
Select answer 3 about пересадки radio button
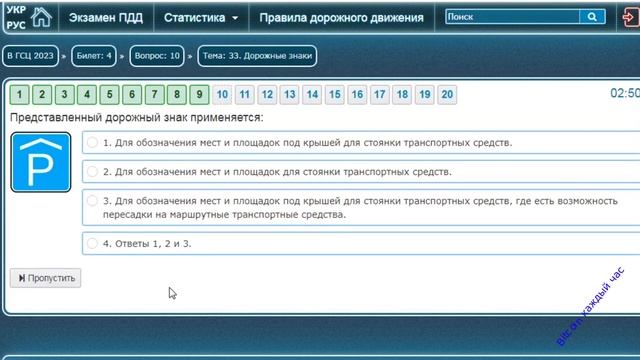click(x=92, y=200)
